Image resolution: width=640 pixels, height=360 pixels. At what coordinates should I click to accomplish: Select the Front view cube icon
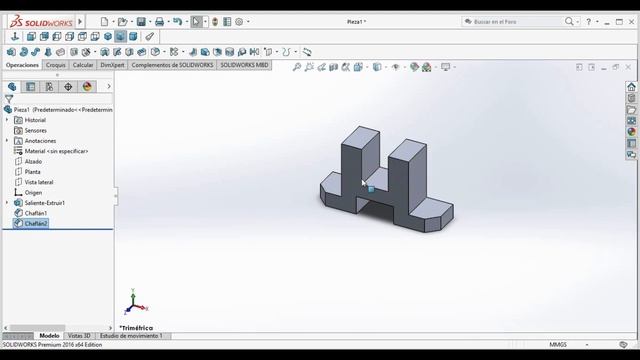click(x=31, y=37)
